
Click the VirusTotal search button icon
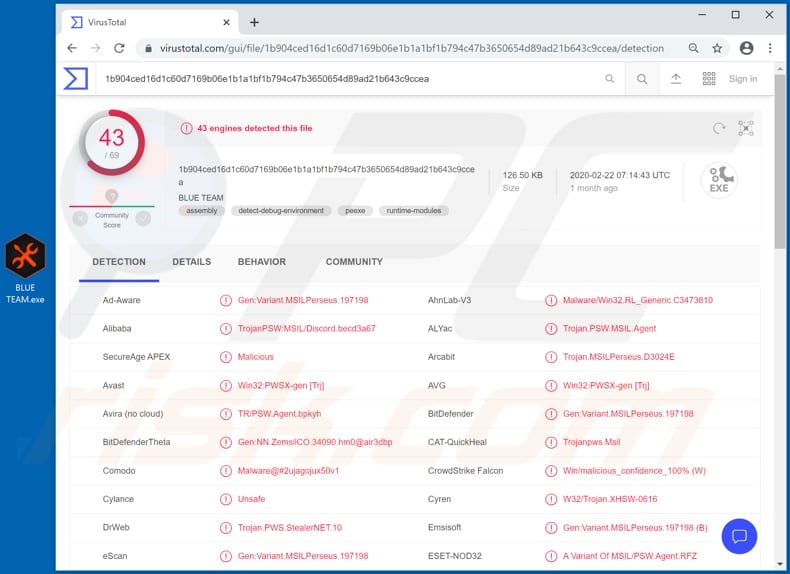coord(642,79)
